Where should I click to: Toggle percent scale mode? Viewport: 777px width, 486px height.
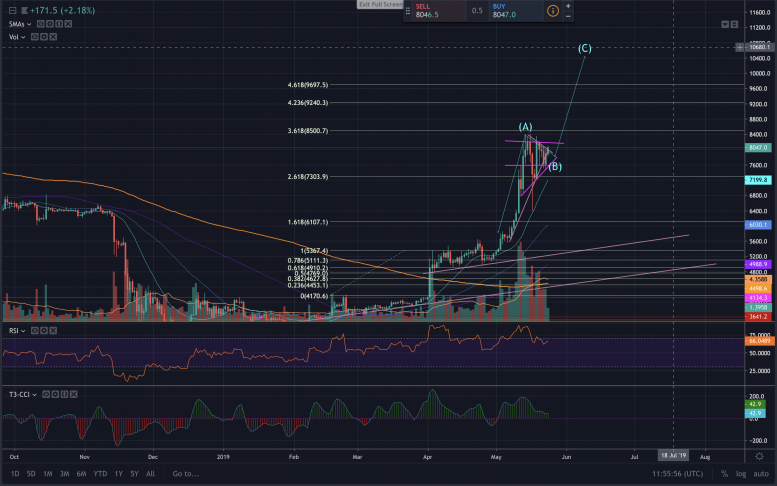click(x=724, y=474)
